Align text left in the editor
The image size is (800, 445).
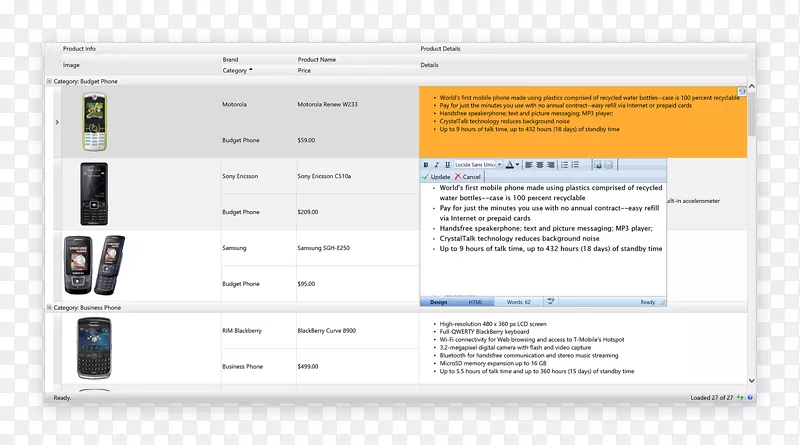click(528, 164)
